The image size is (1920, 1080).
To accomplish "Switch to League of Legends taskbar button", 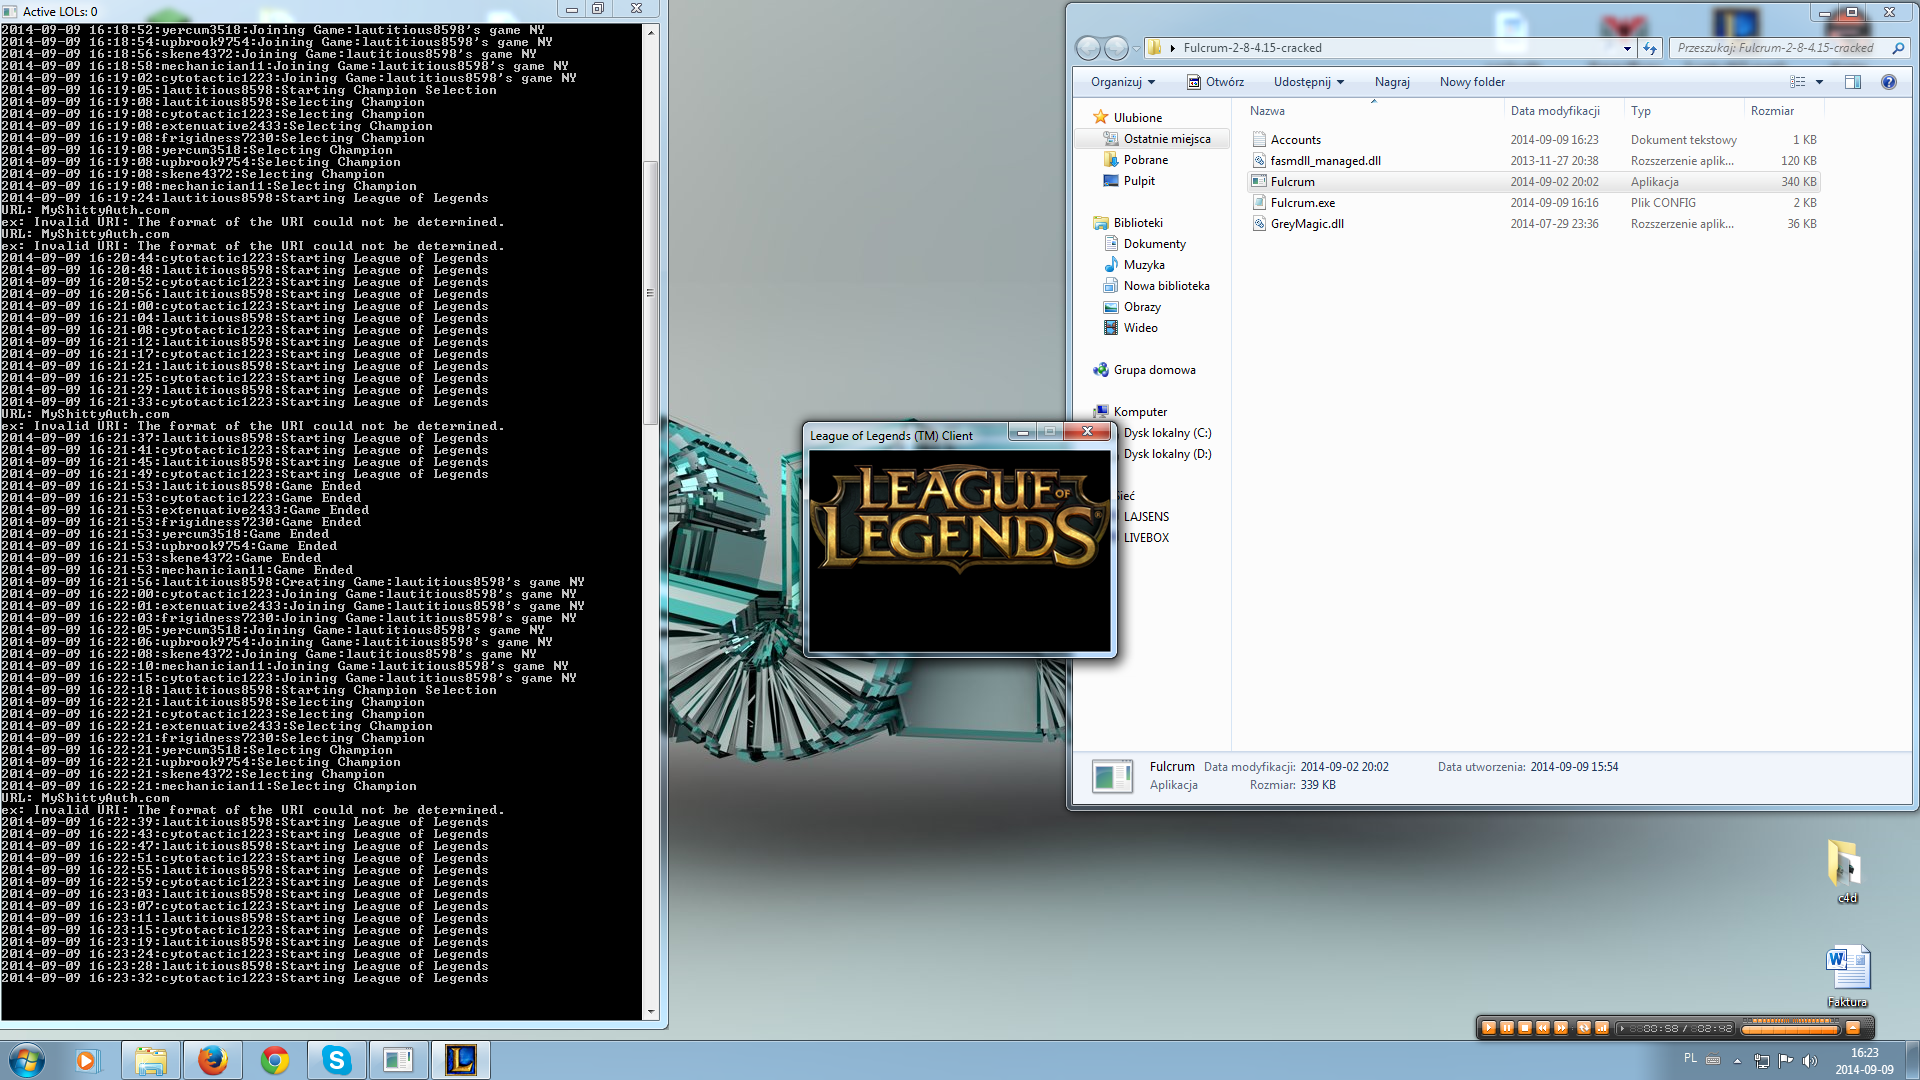I will click(x=460, y=1060).
